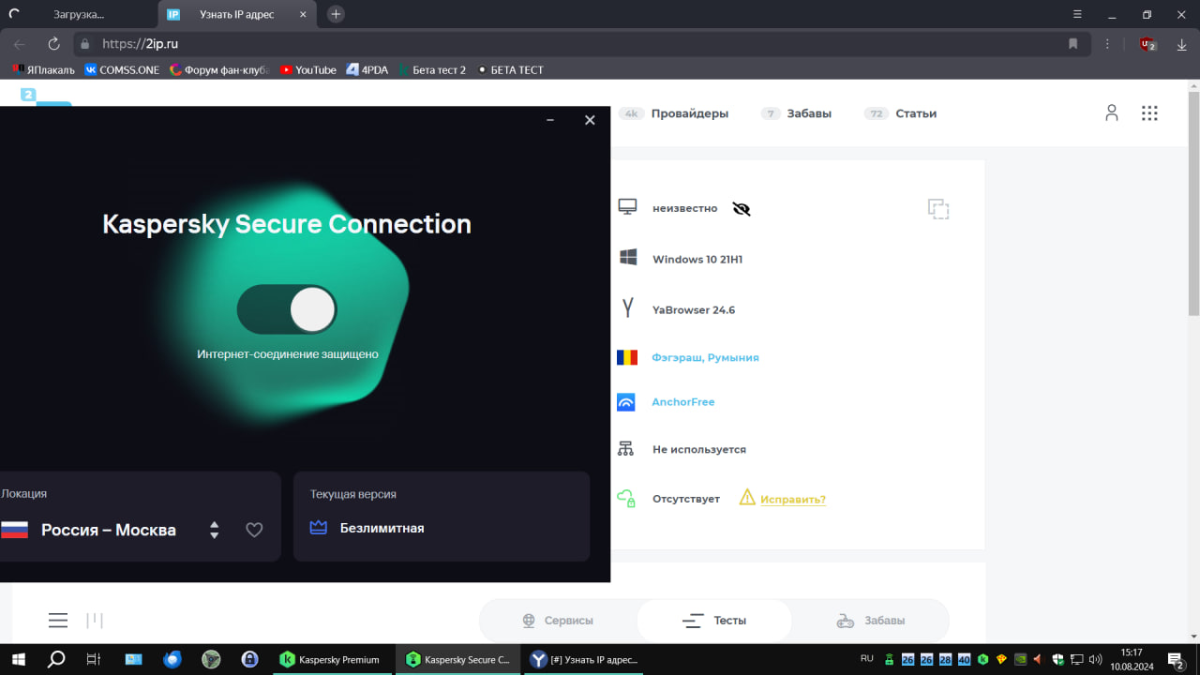The image size is (1200, 675).
Task: Reload the page with the refresh icon
Action: coord(54,44)
